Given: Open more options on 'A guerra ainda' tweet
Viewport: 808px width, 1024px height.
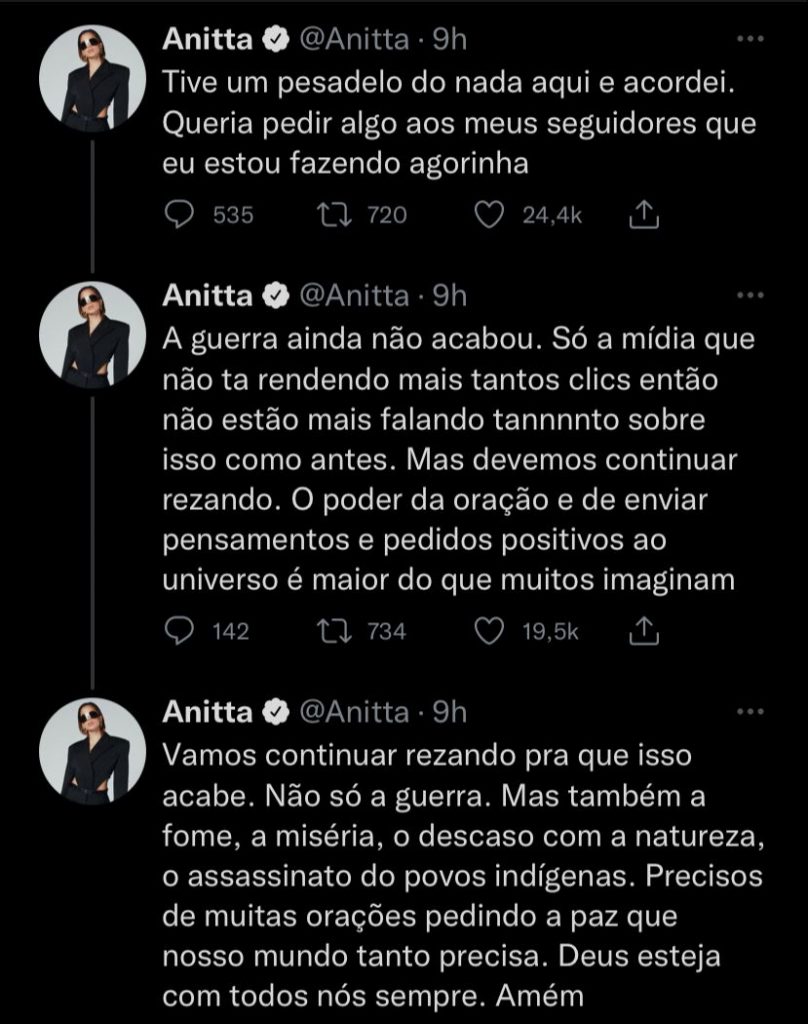Looking at the screenshot, I should click(x=748, y=296).
